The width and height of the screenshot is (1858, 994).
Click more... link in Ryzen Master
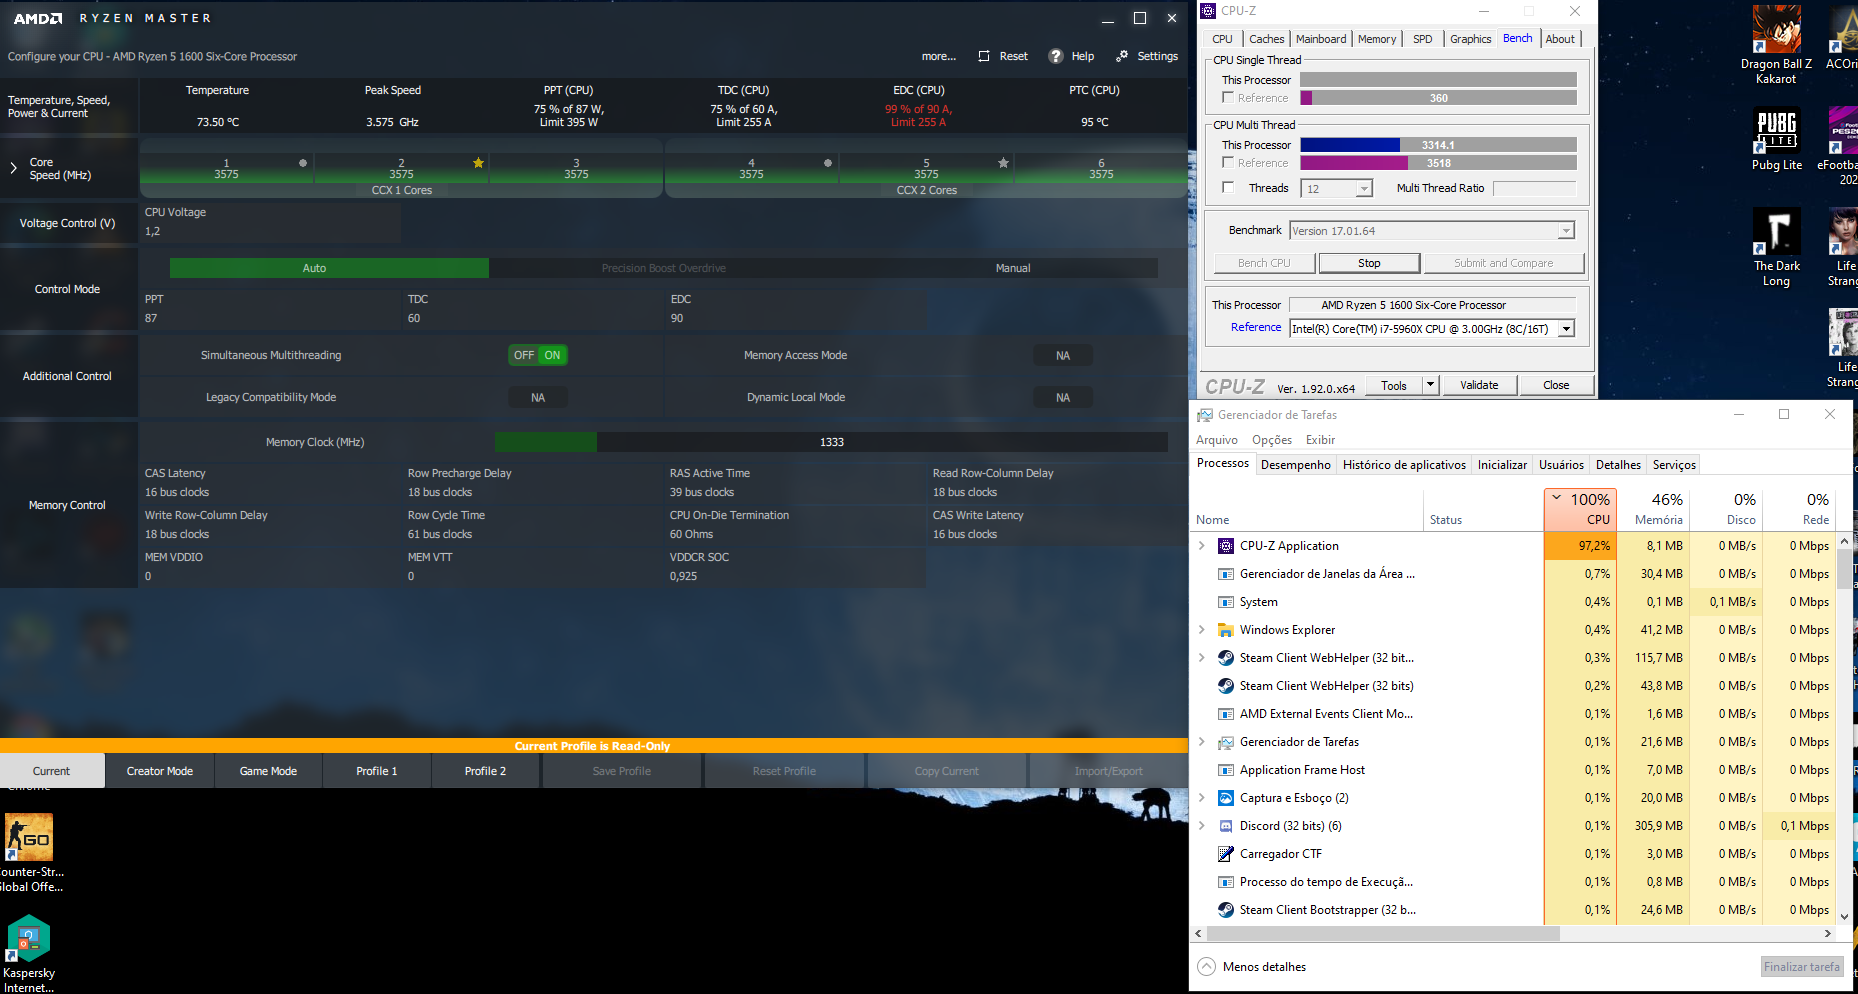tap(939, 56)
